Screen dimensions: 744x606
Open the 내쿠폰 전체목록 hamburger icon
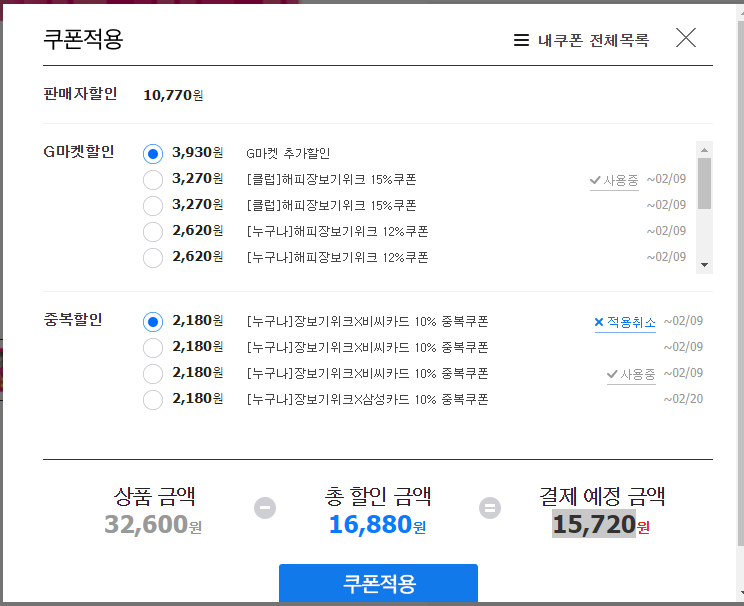click(521, 40)
